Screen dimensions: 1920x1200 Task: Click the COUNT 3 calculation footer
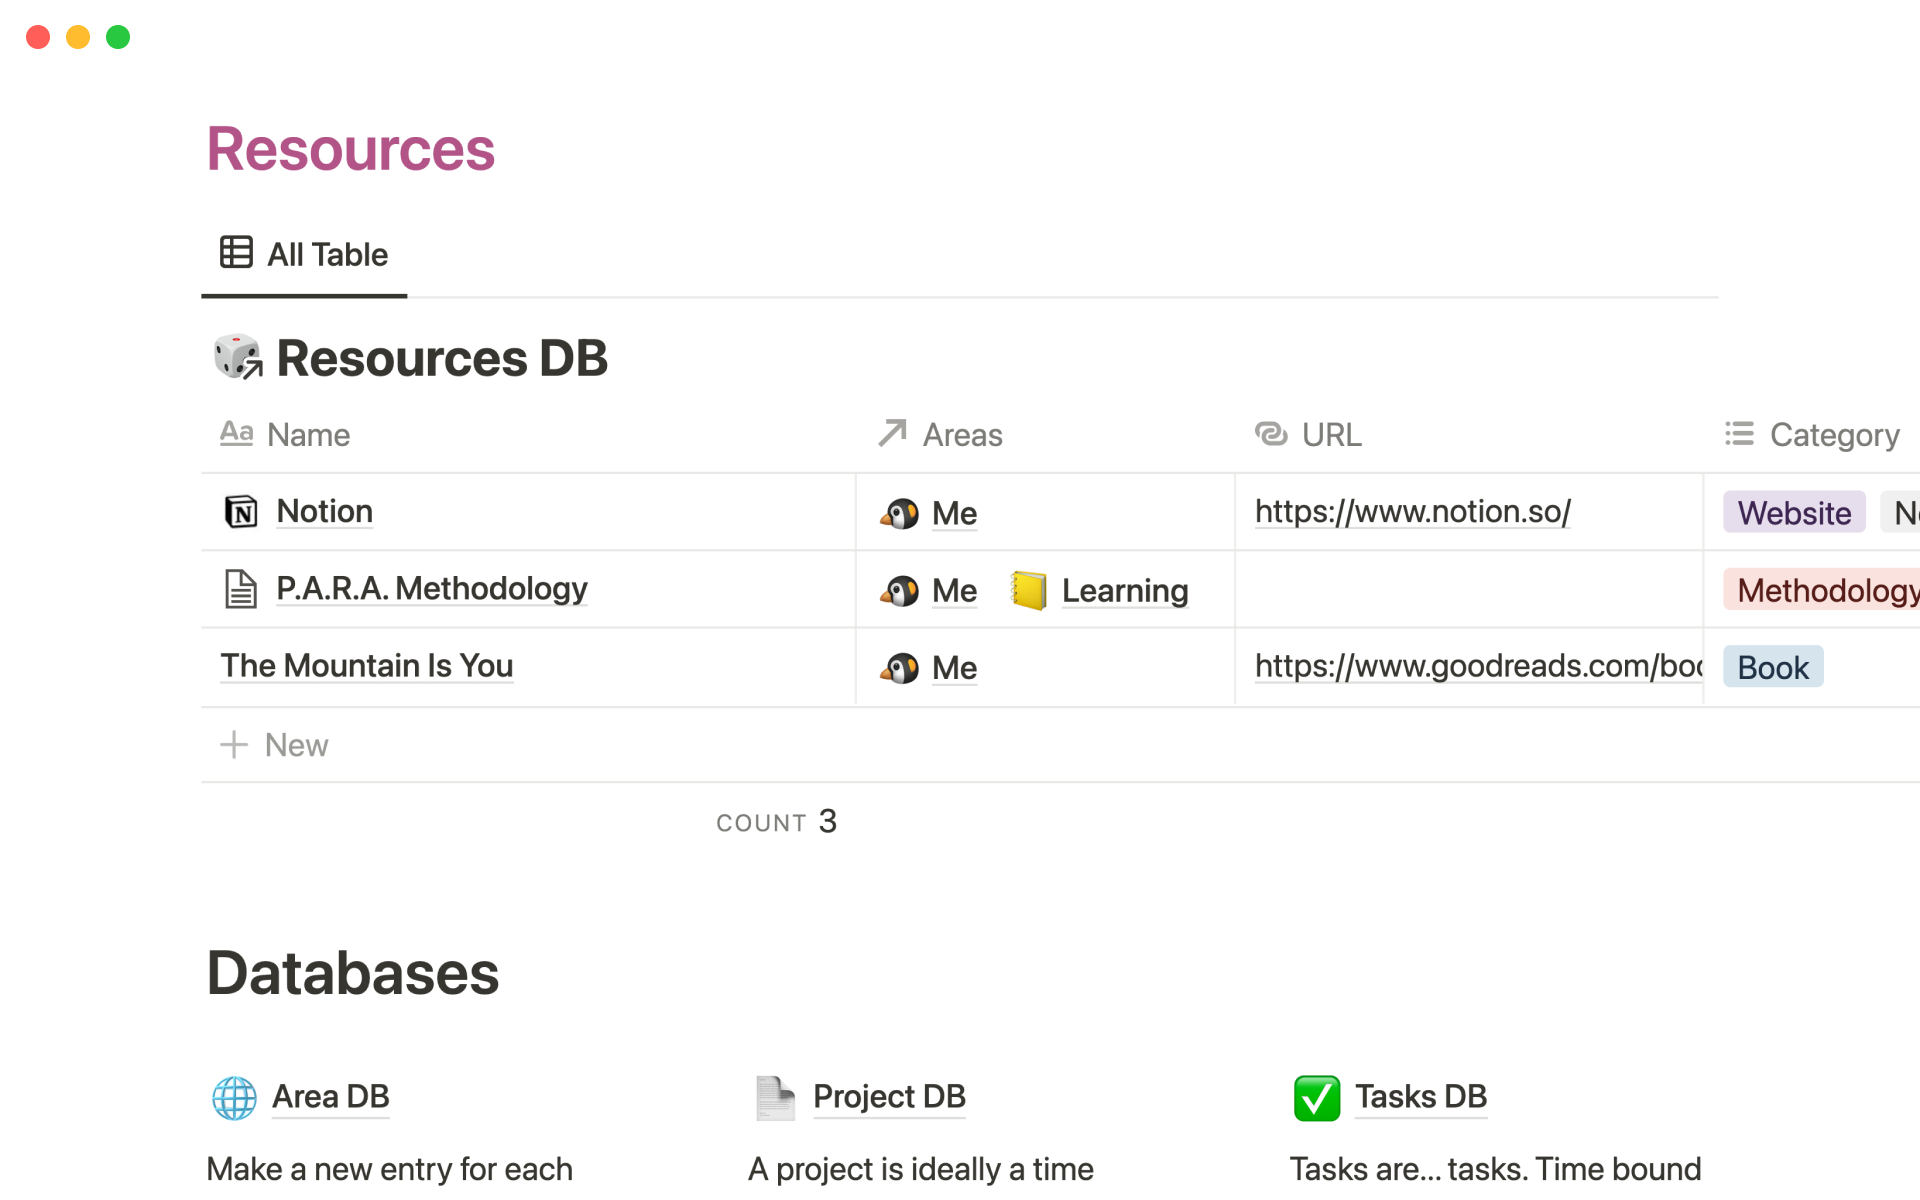pos(777,822)
